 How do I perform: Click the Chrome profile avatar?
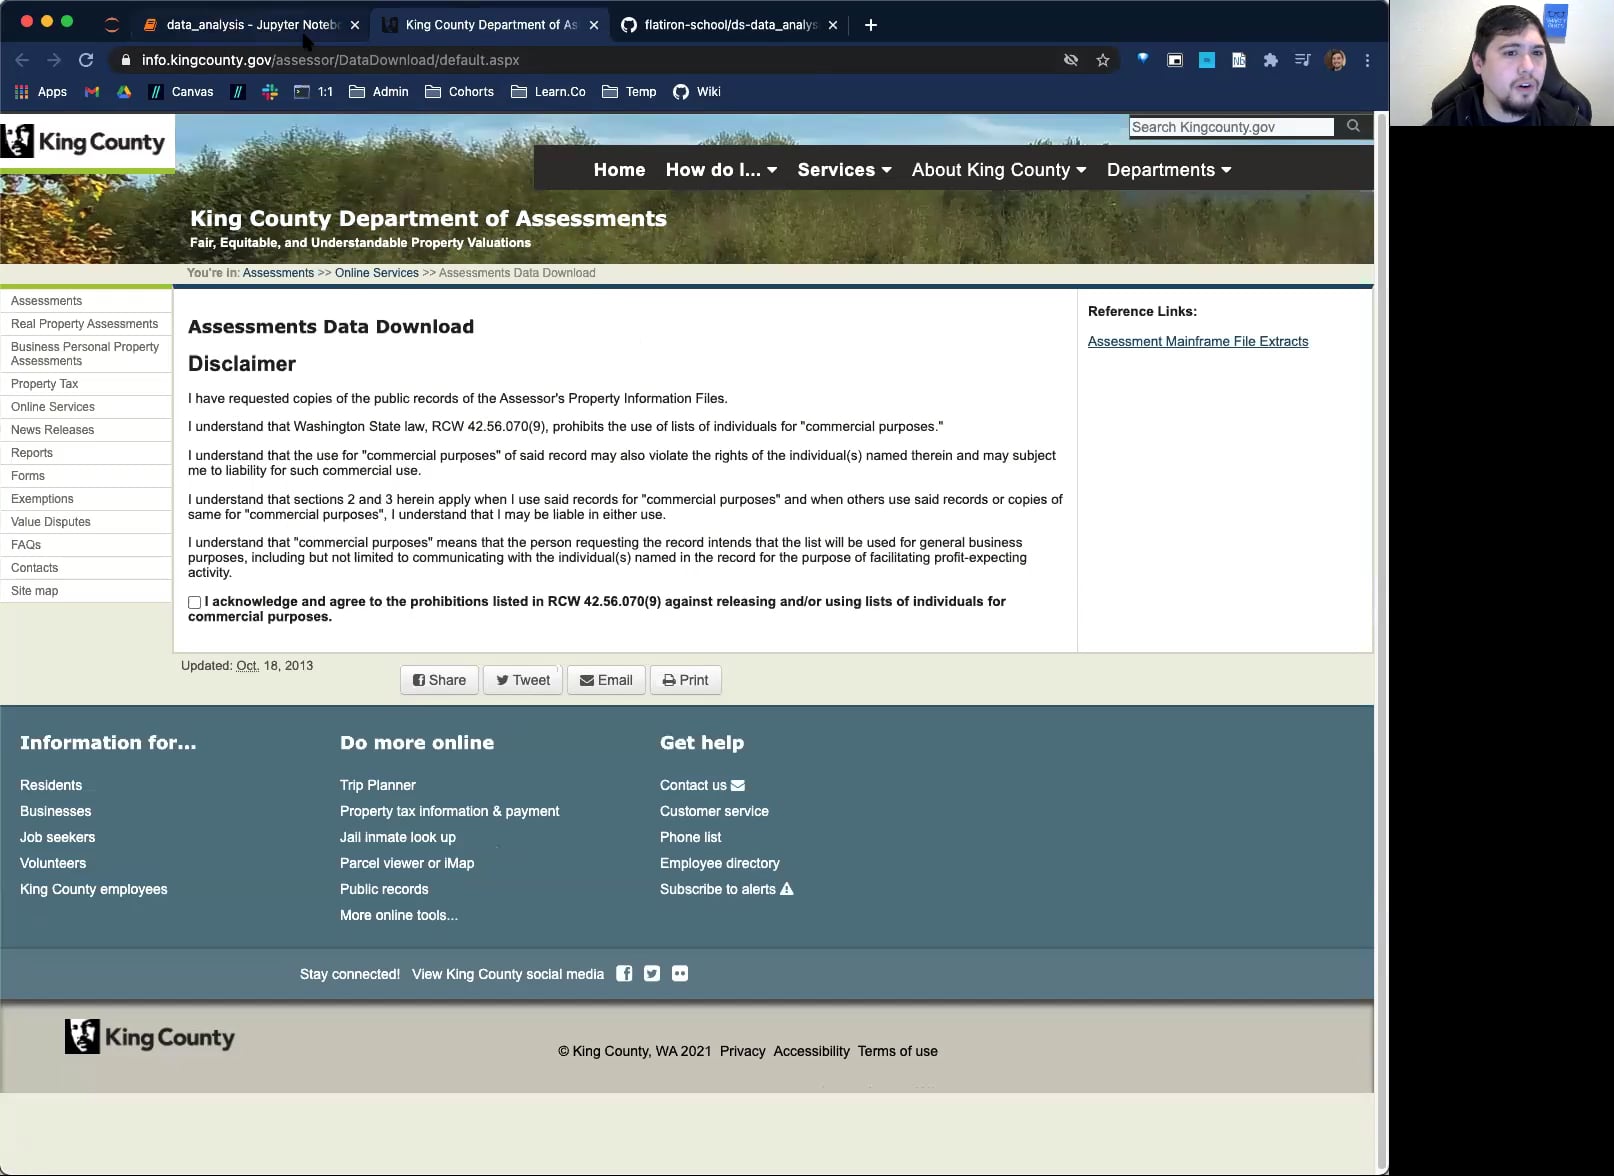click(1335, 60)
